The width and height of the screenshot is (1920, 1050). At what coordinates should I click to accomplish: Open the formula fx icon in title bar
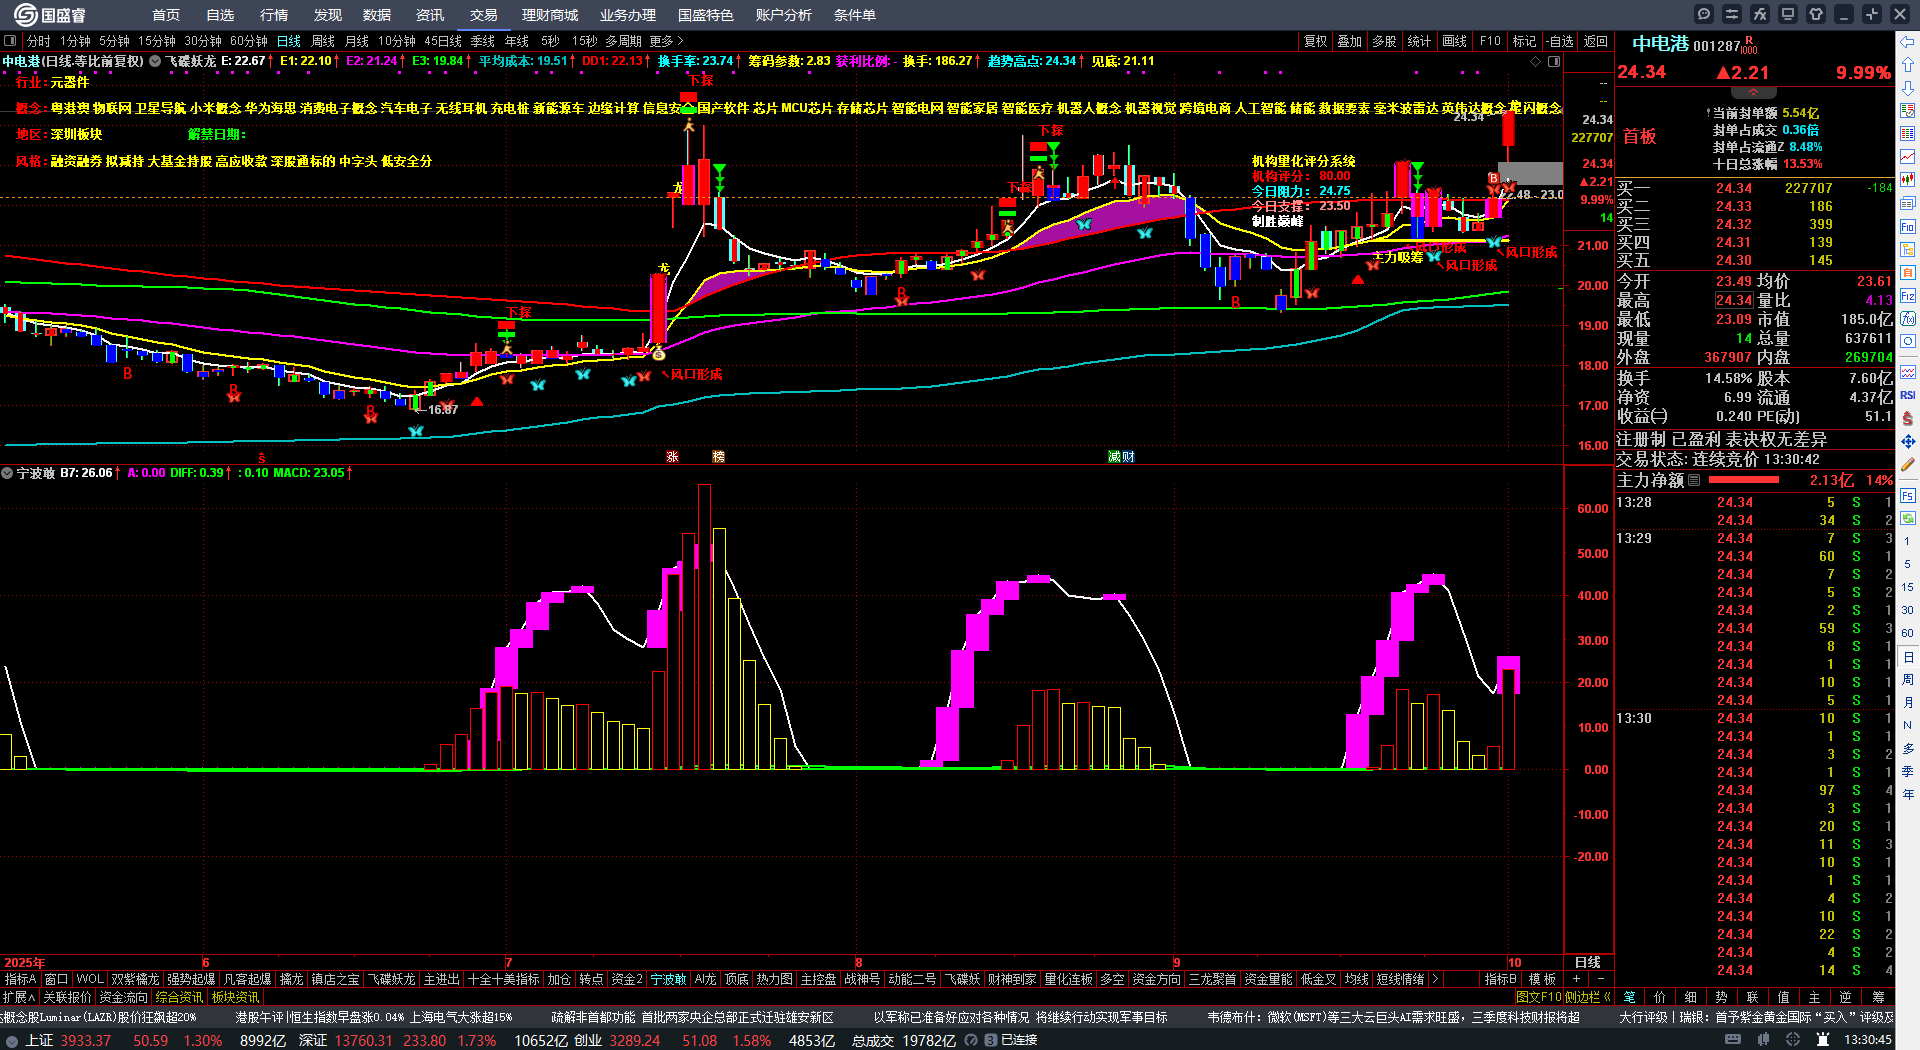[1760, 14]
